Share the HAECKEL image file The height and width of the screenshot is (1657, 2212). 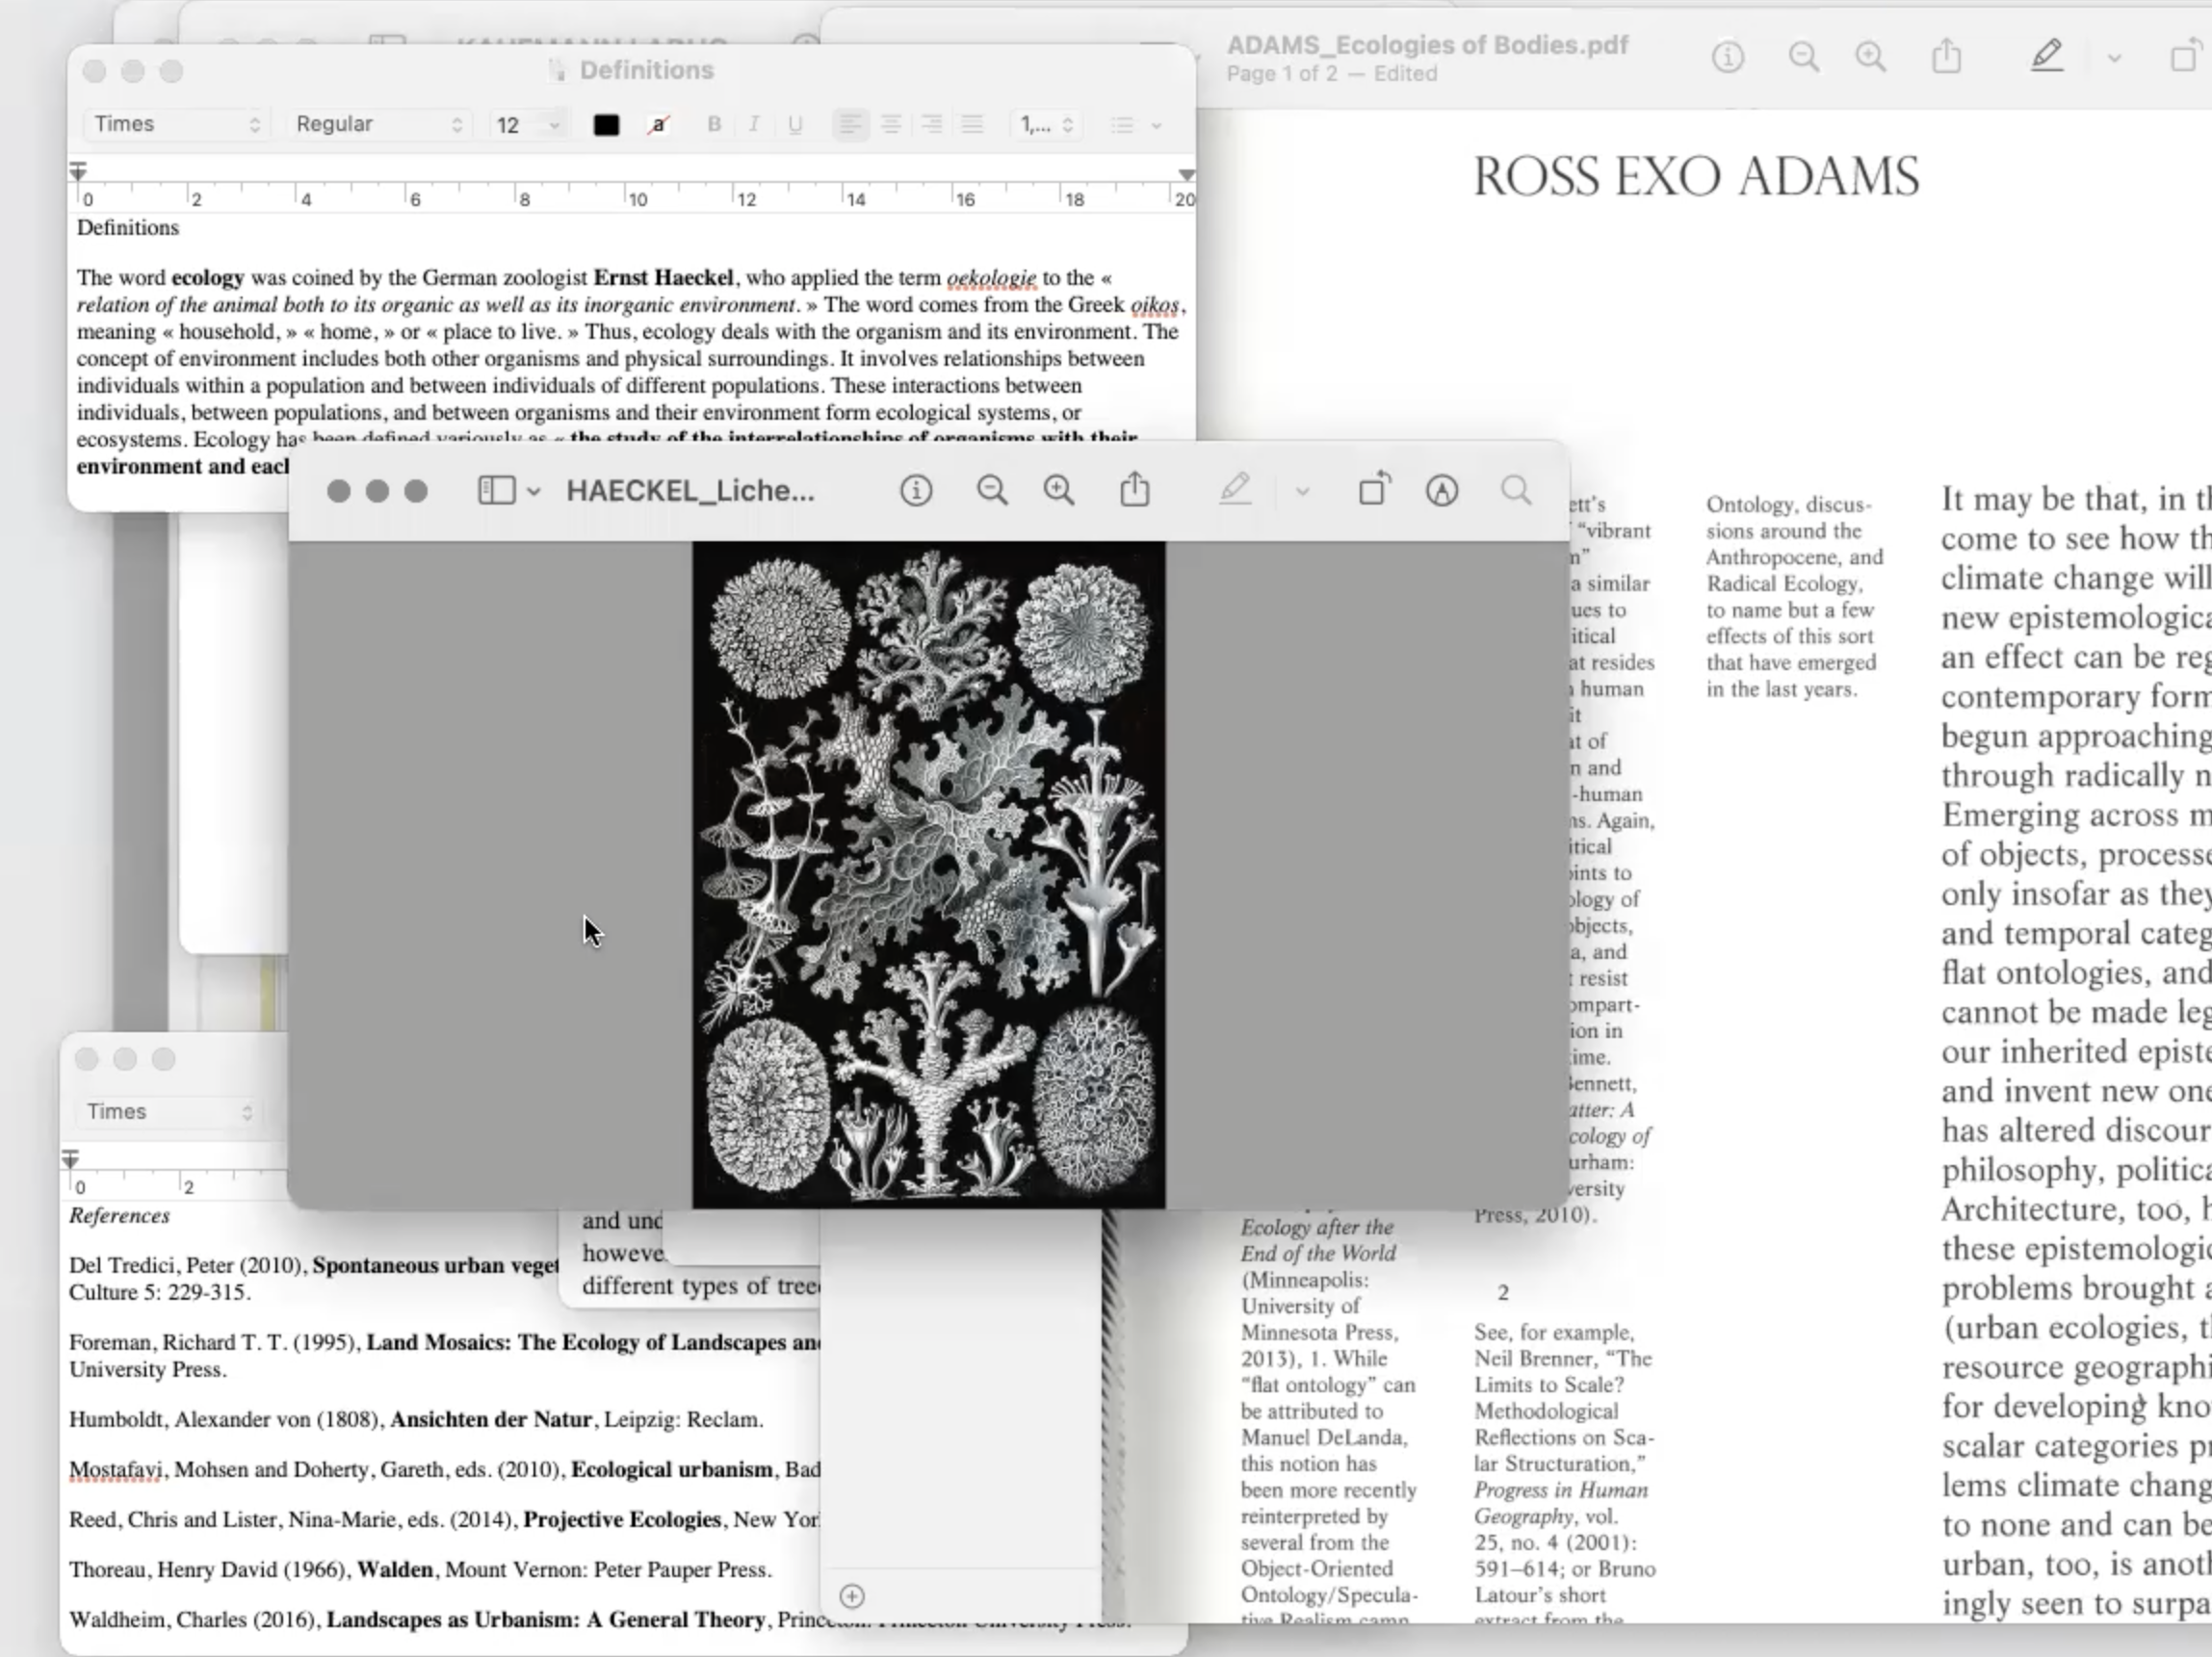(1134, 490)
